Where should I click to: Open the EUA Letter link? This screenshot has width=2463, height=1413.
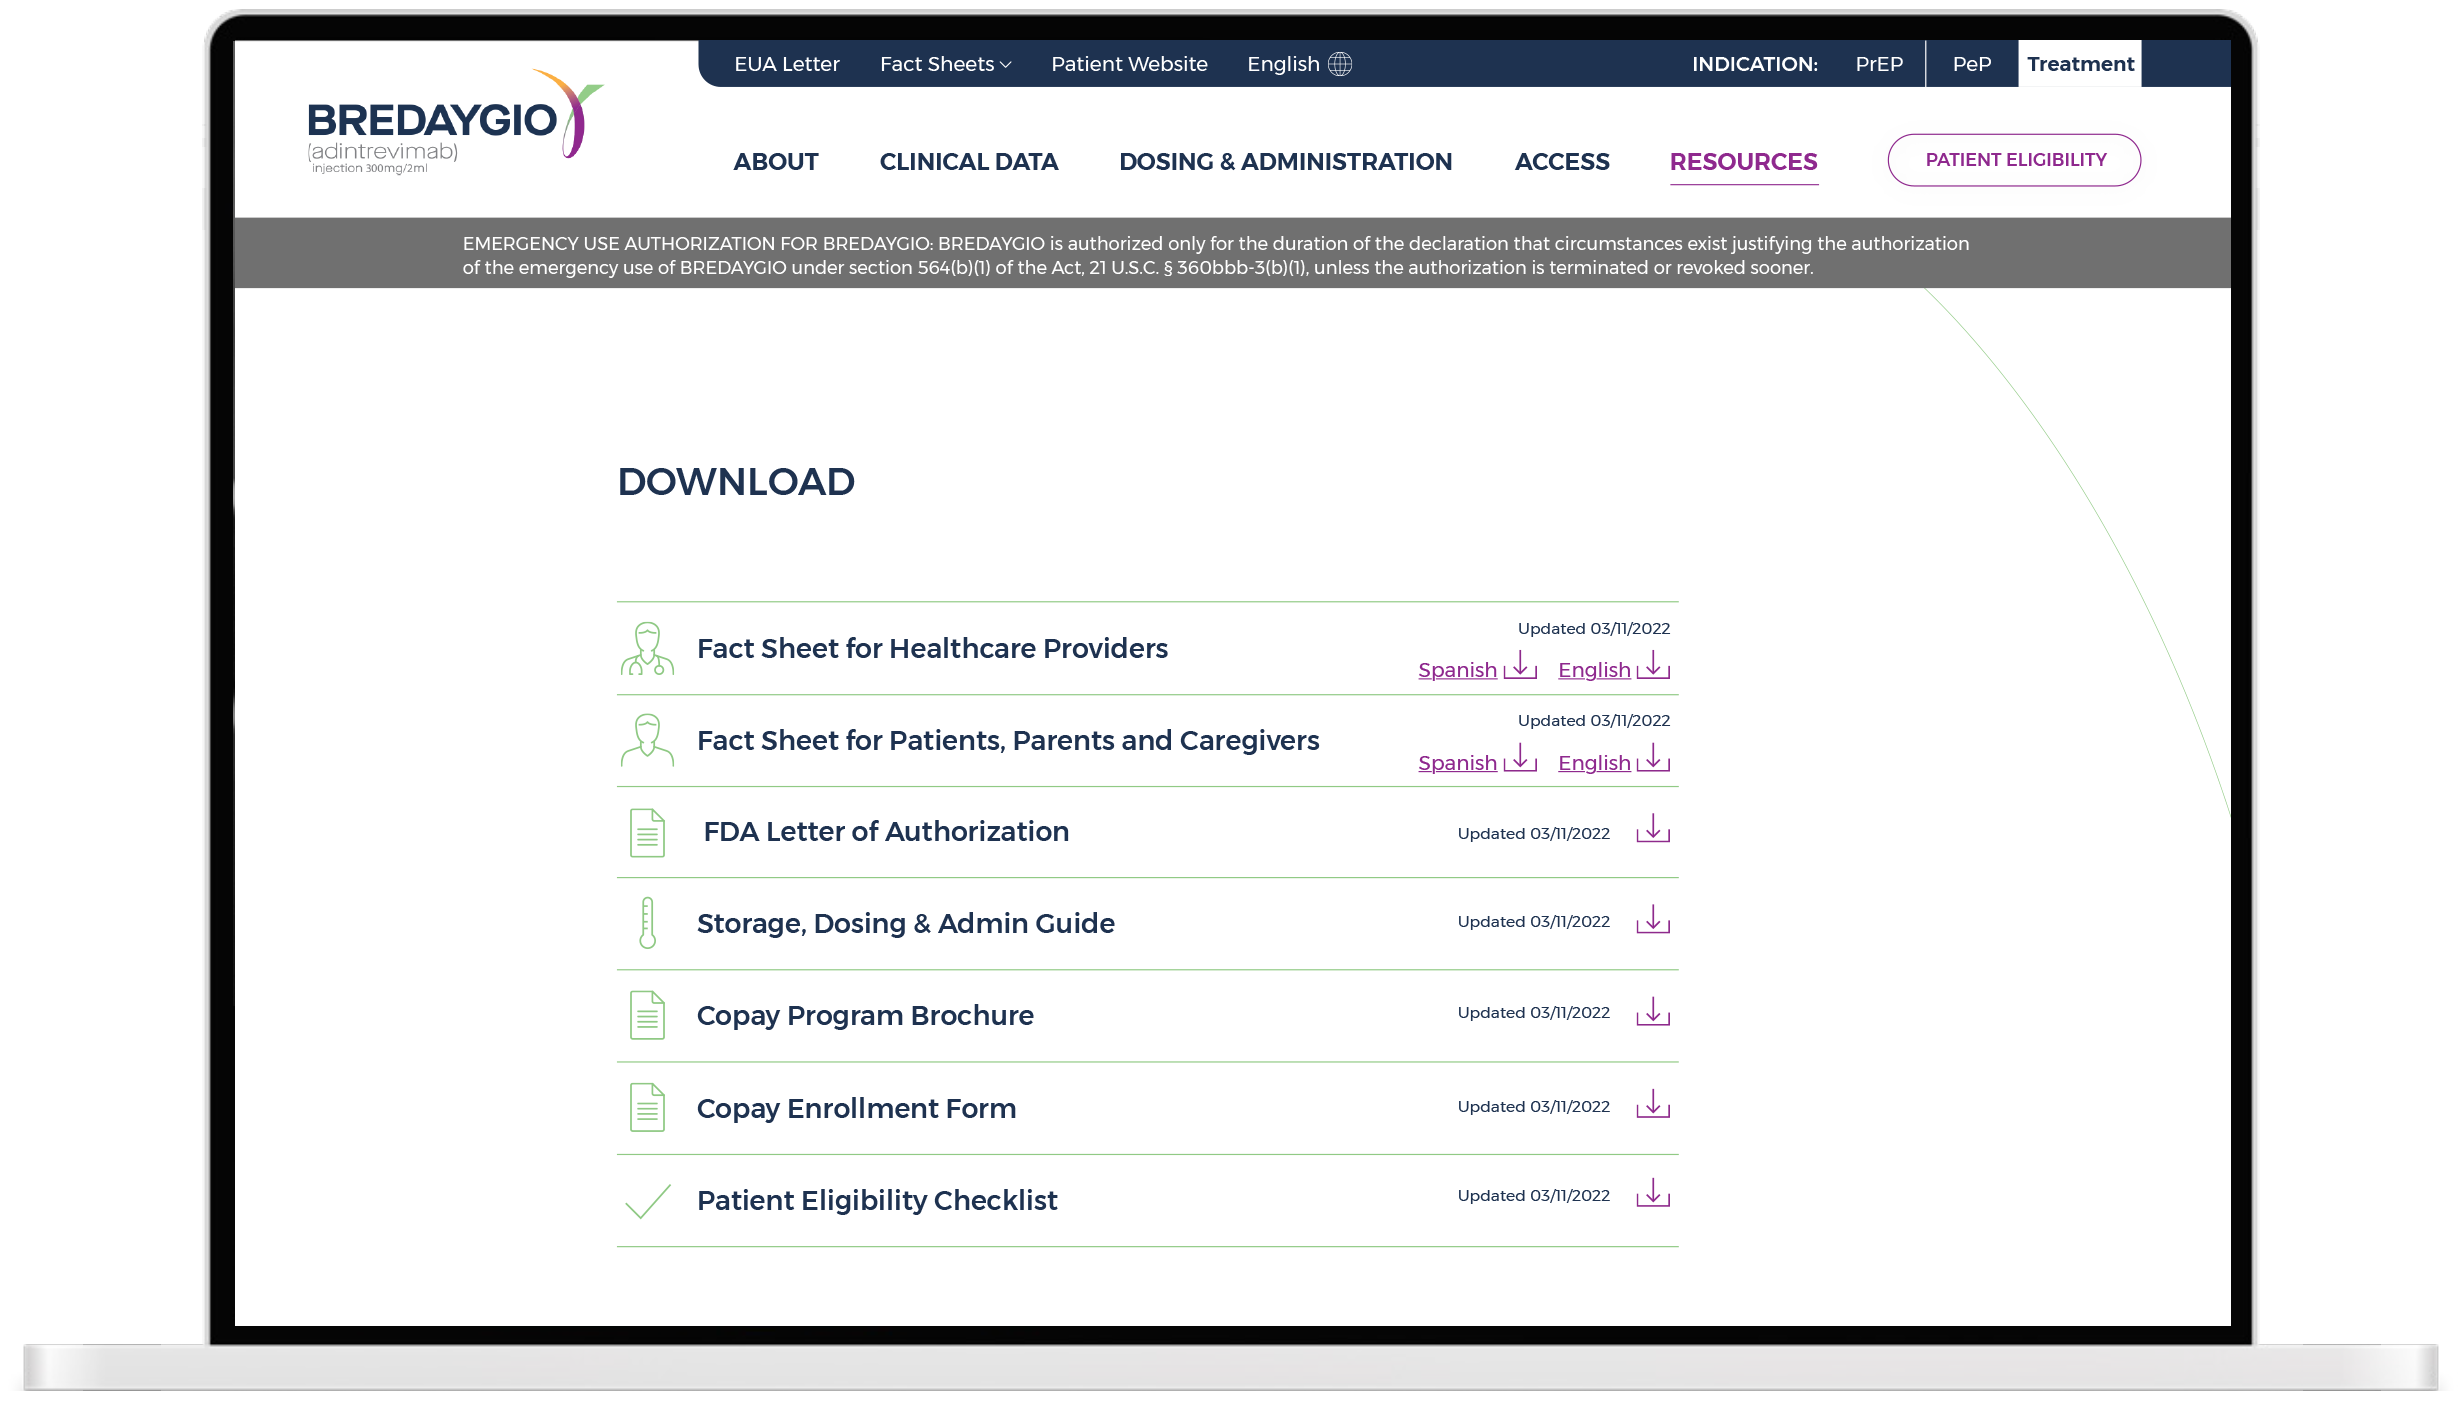(787, 64)
